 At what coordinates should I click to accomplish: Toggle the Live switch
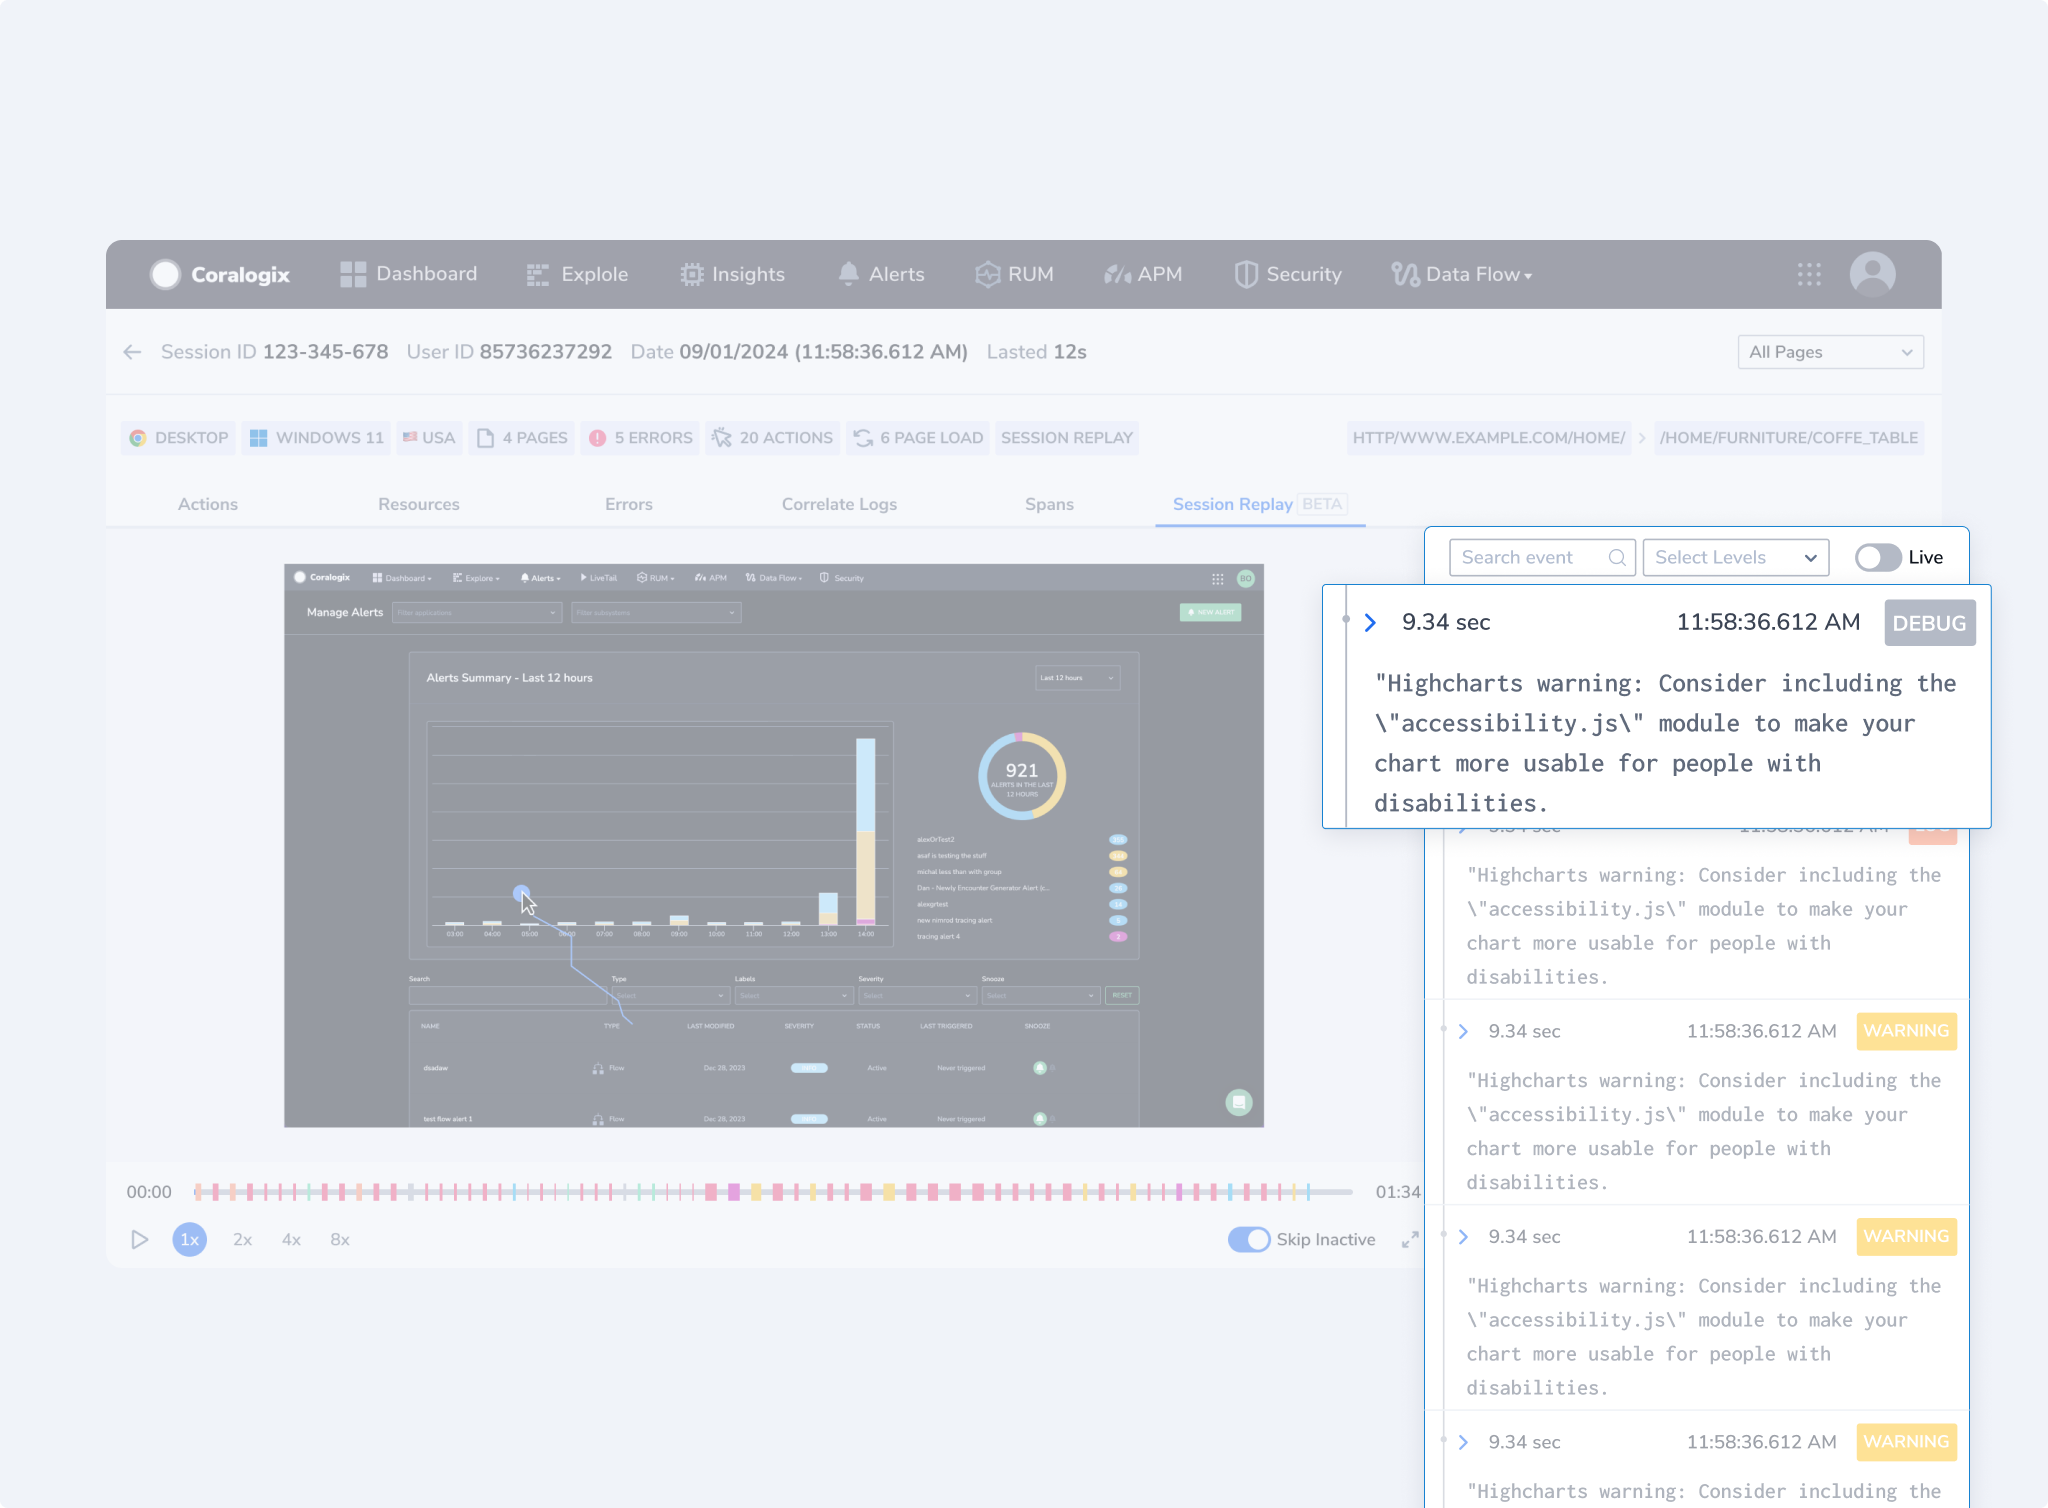pos(1878,558)
